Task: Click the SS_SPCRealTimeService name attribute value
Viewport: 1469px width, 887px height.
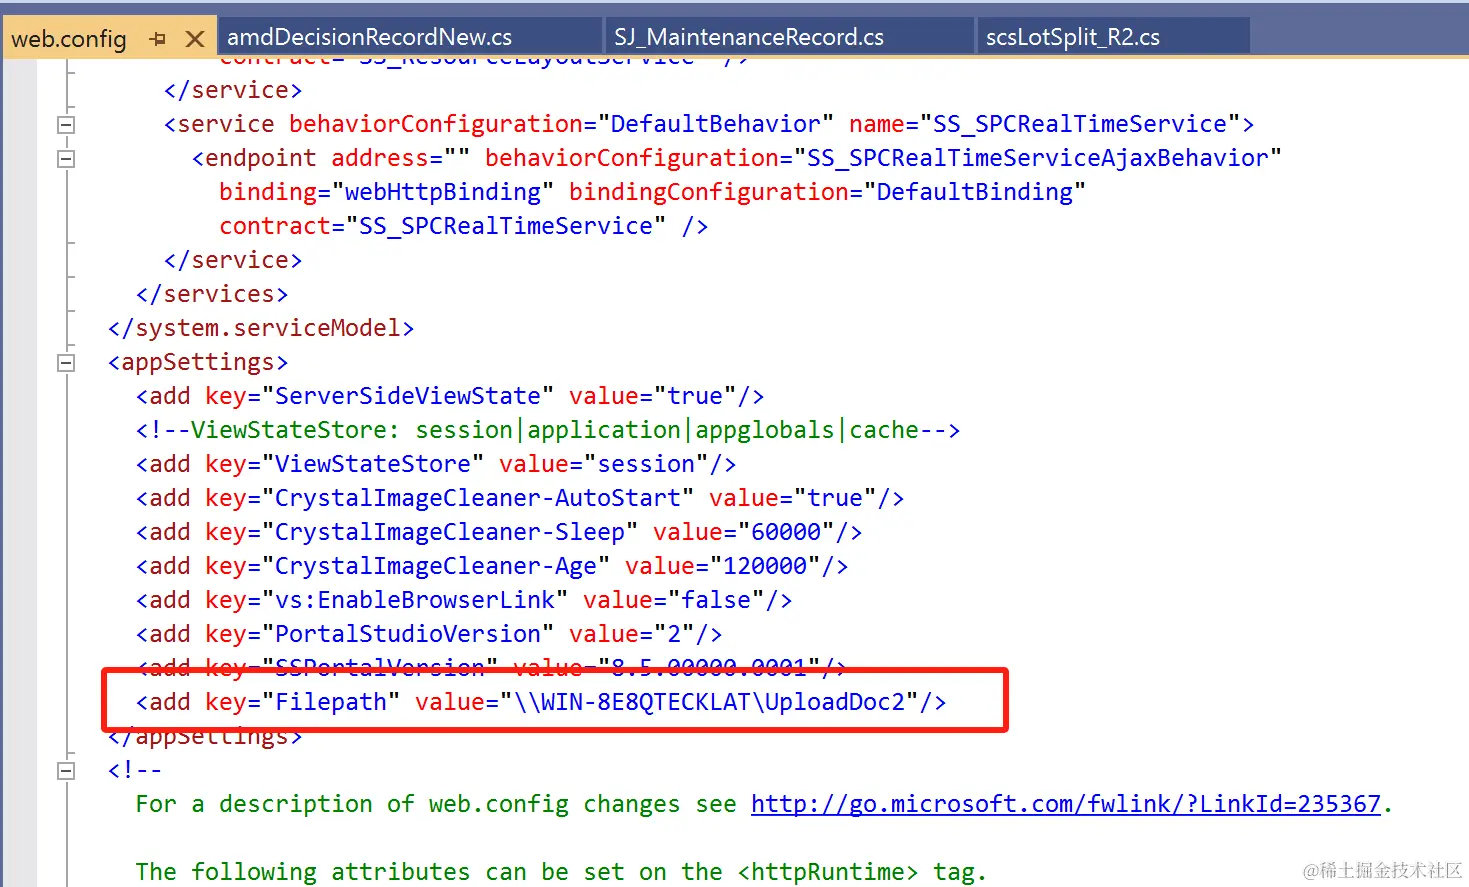Action: click(1080, 124)
